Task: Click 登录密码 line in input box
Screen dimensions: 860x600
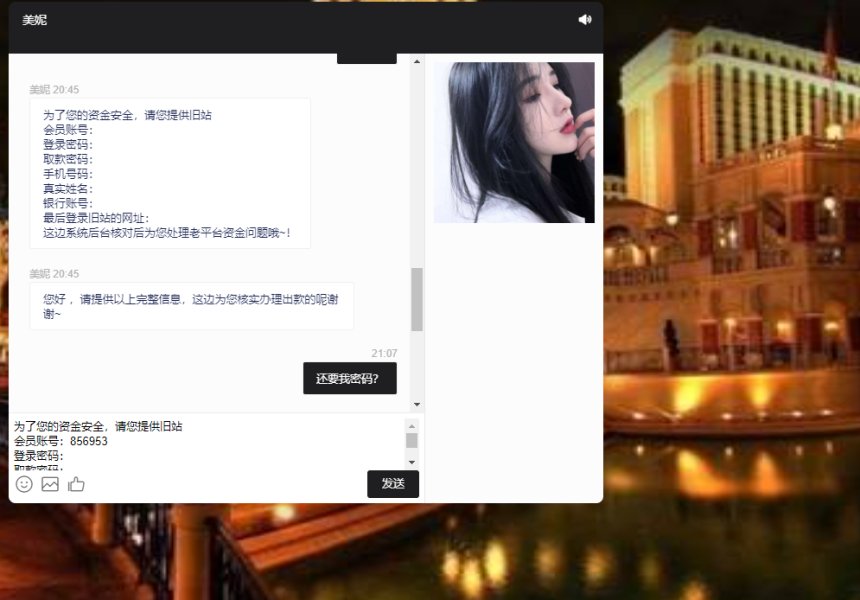Action: (39, 456)
